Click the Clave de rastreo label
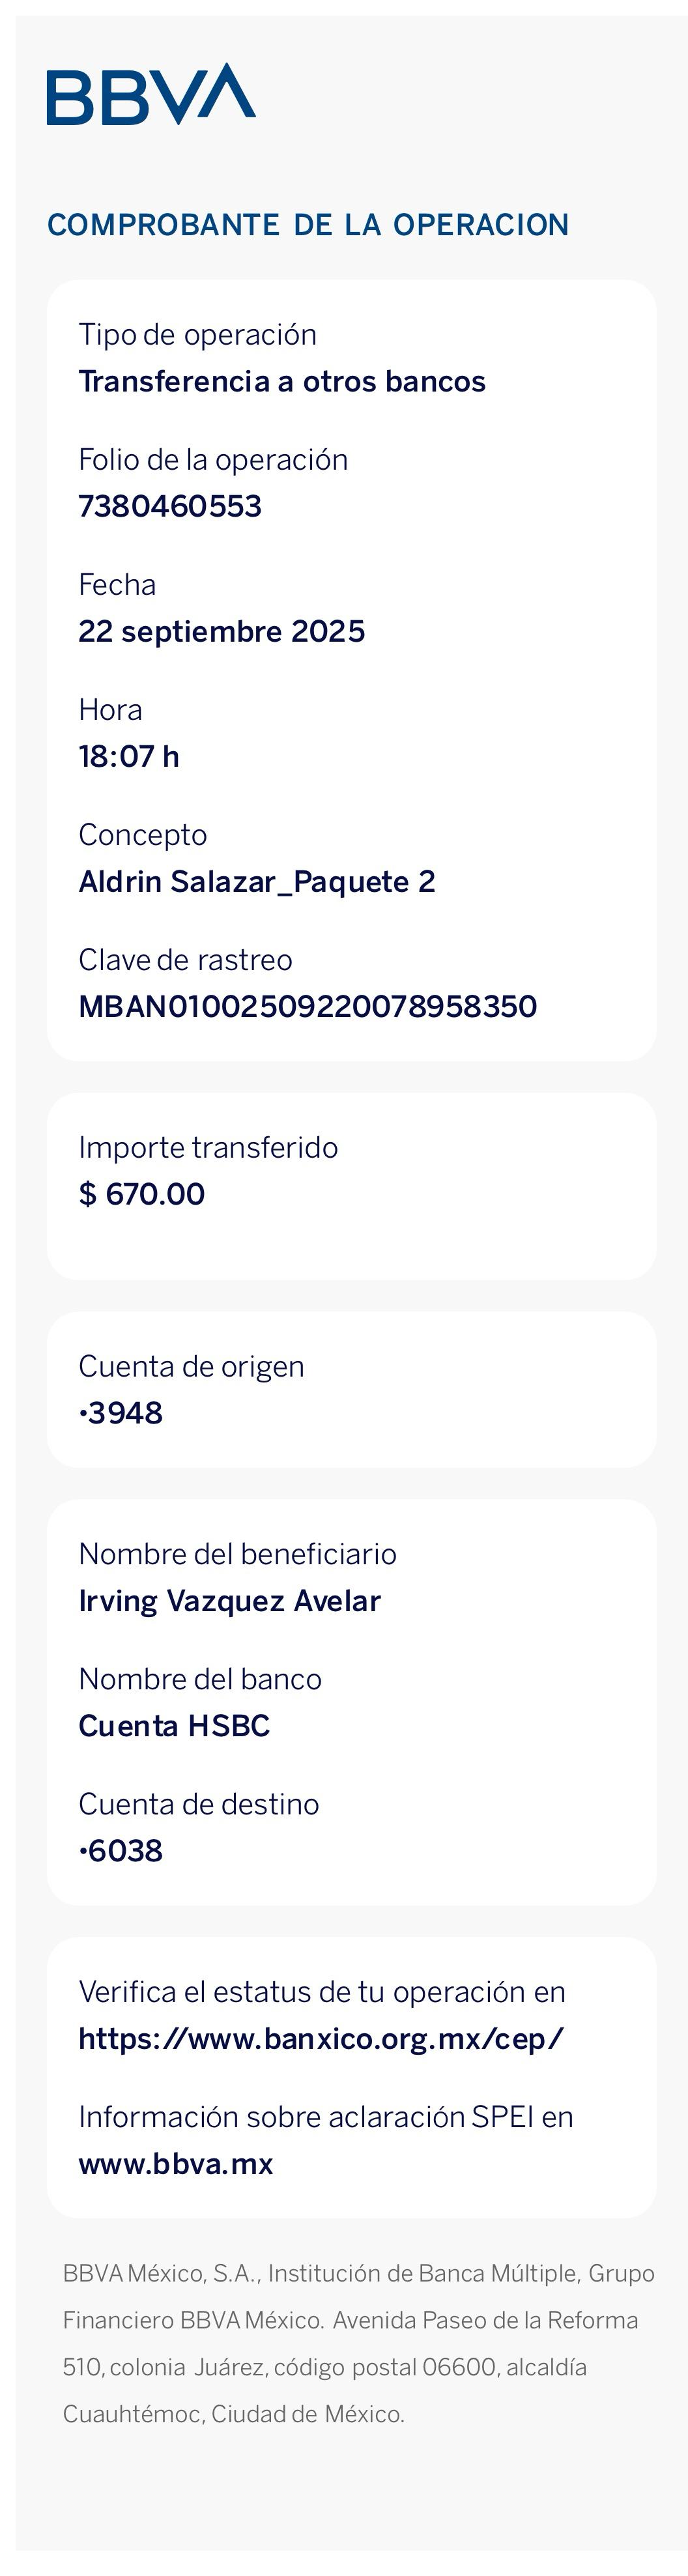The width and height of the screenshot is (688, 2576). (x=186, y=960)
